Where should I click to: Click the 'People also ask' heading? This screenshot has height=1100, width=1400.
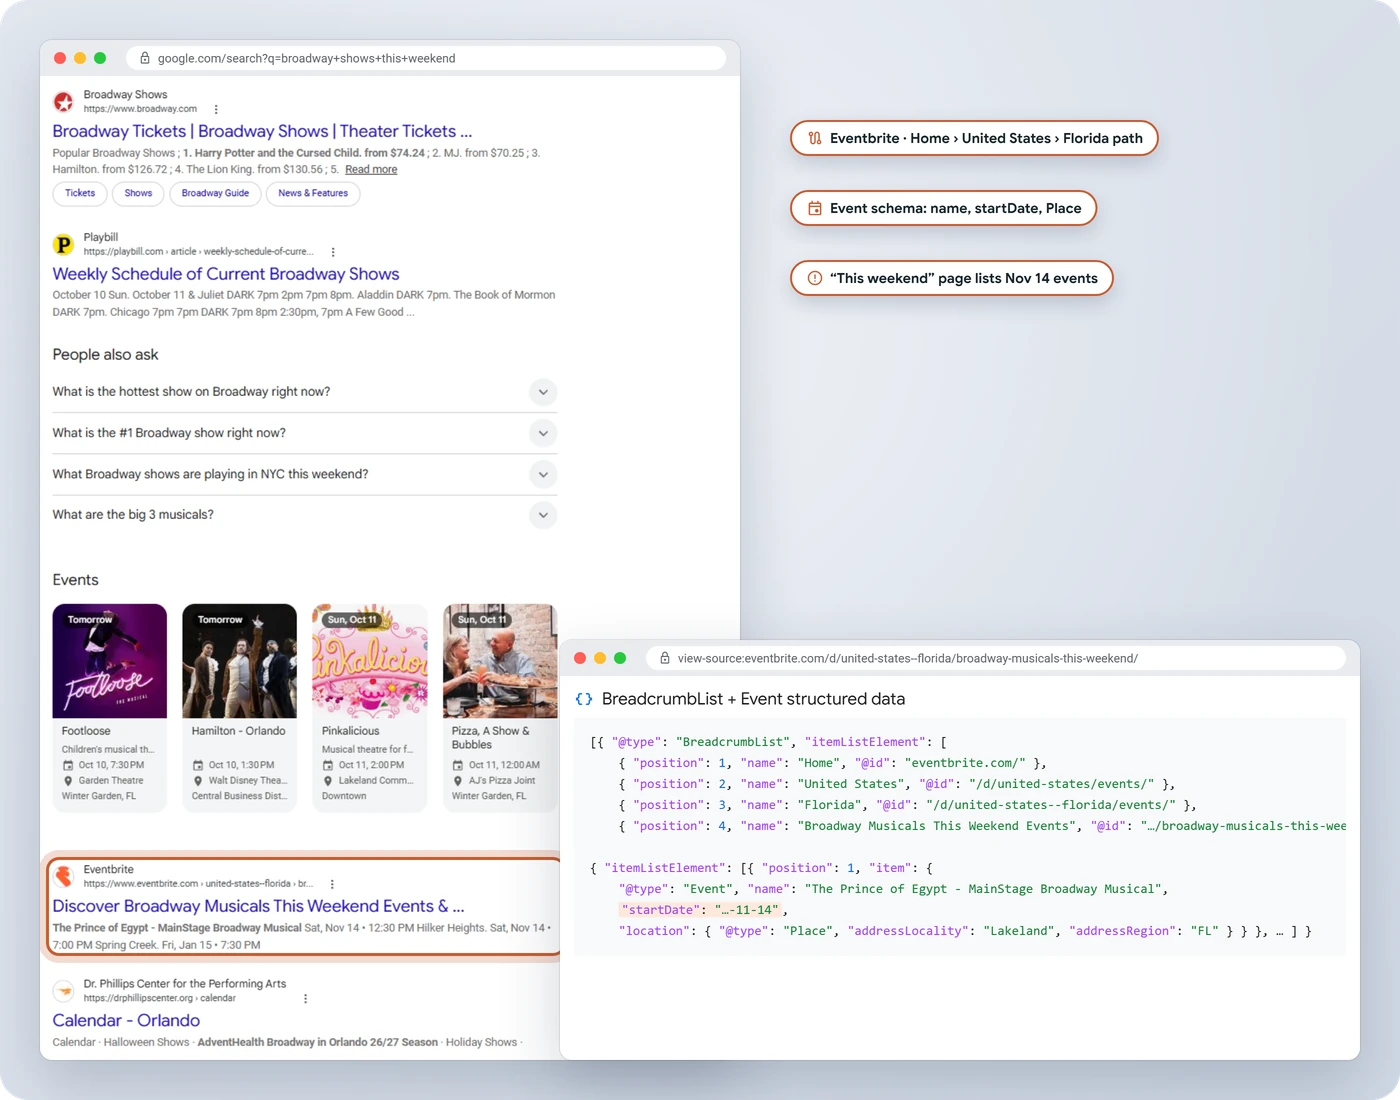click(105, 354)
